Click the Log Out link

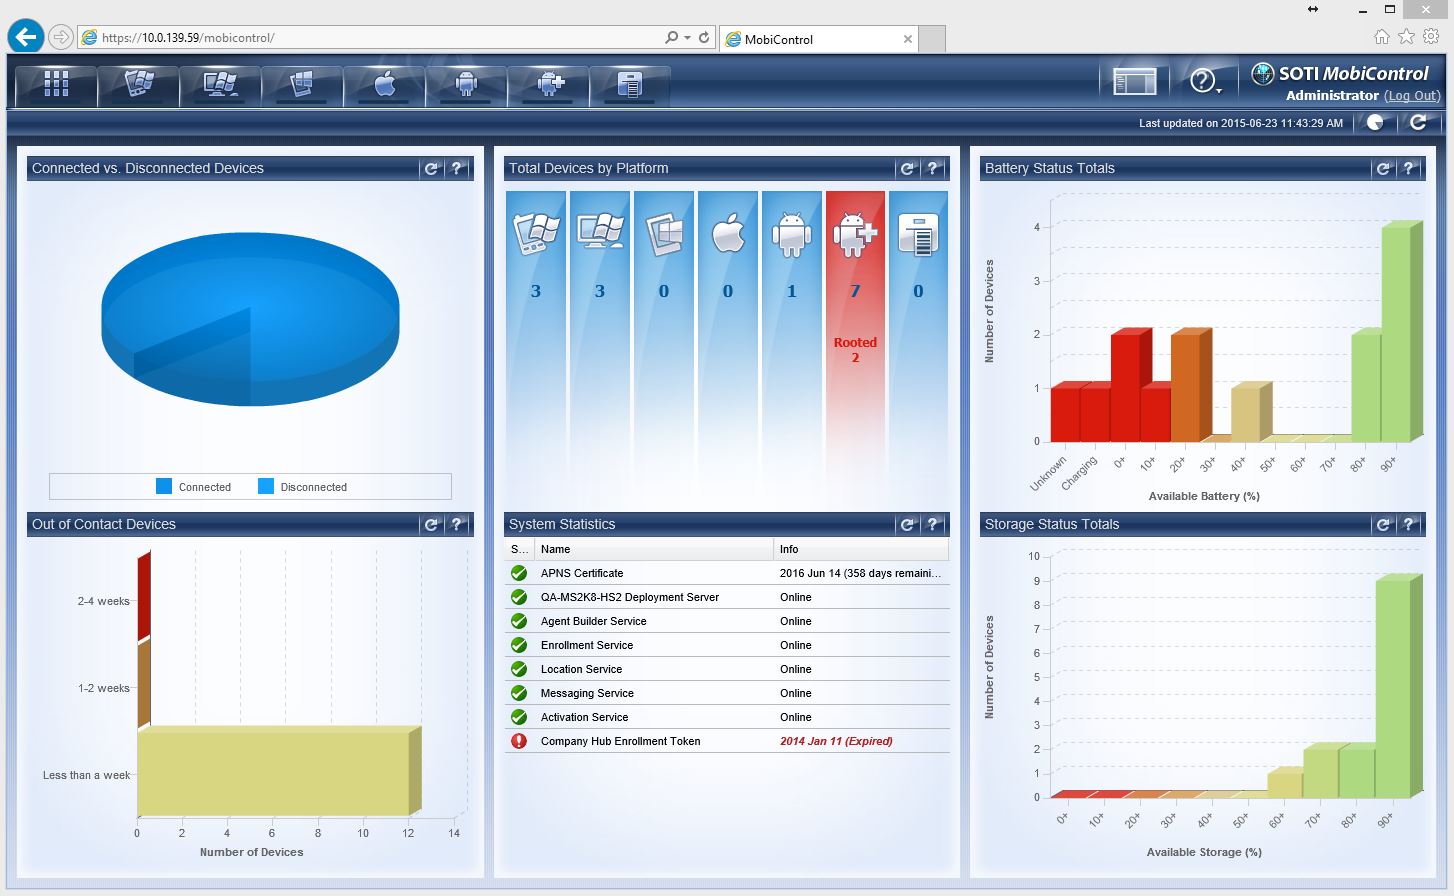(1412, 96)
